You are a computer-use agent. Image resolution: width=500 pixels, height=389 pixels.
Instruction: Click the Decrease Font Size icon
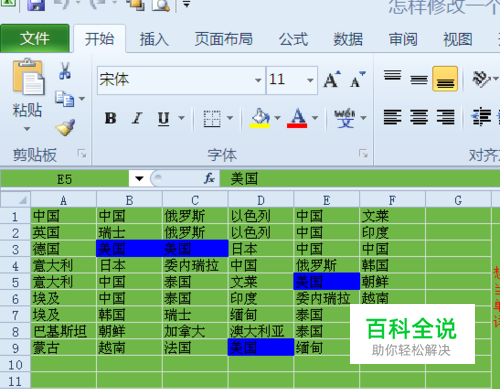[x=358, y=79]
